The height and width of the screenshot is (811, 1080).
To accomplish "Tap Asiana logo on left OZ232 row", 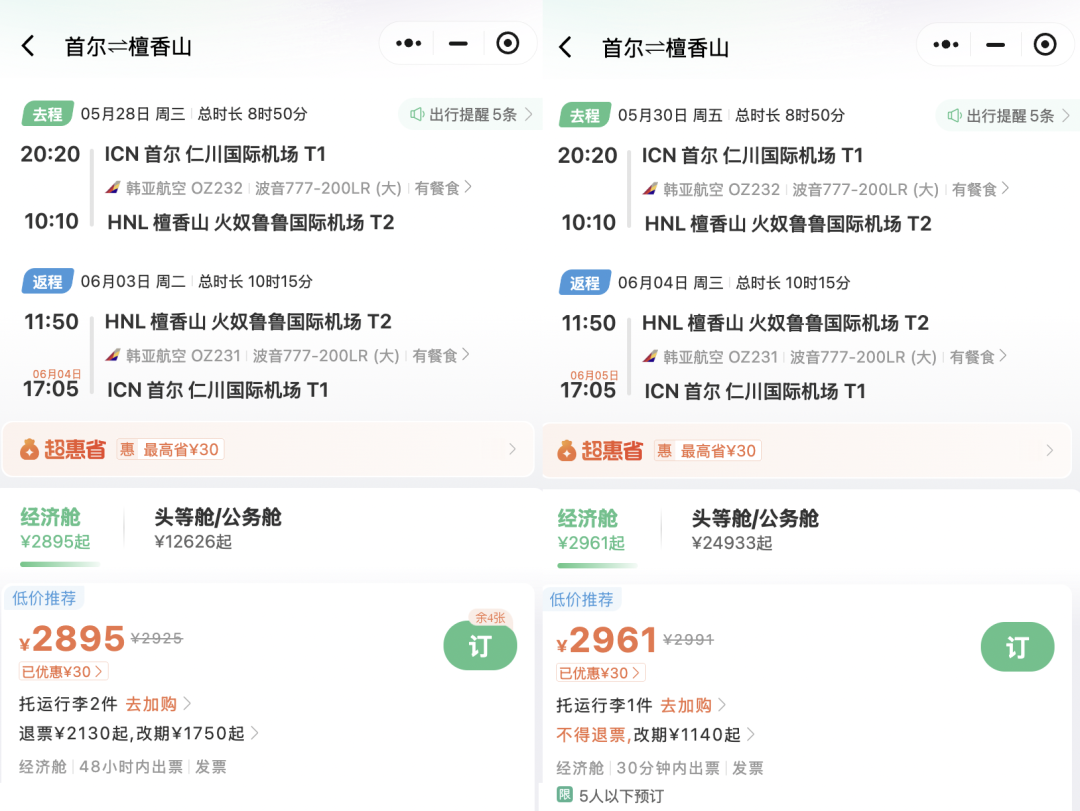I will pyautogui.click(x=113, y=187).
